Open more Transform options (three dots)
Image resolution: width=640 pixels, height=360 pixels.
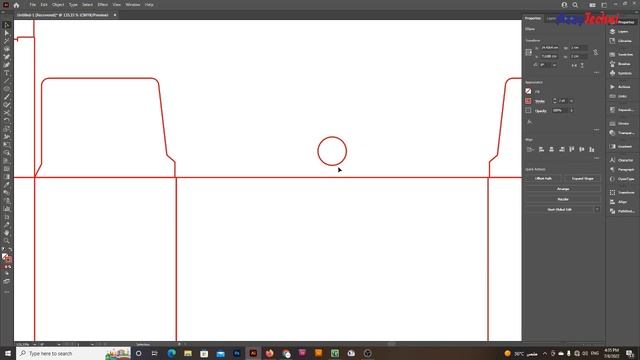tap(597, 73)
